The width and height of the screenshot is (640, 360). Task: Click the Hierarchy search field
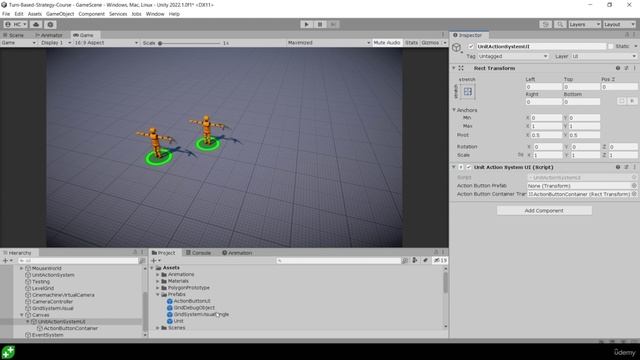(78, 260)
